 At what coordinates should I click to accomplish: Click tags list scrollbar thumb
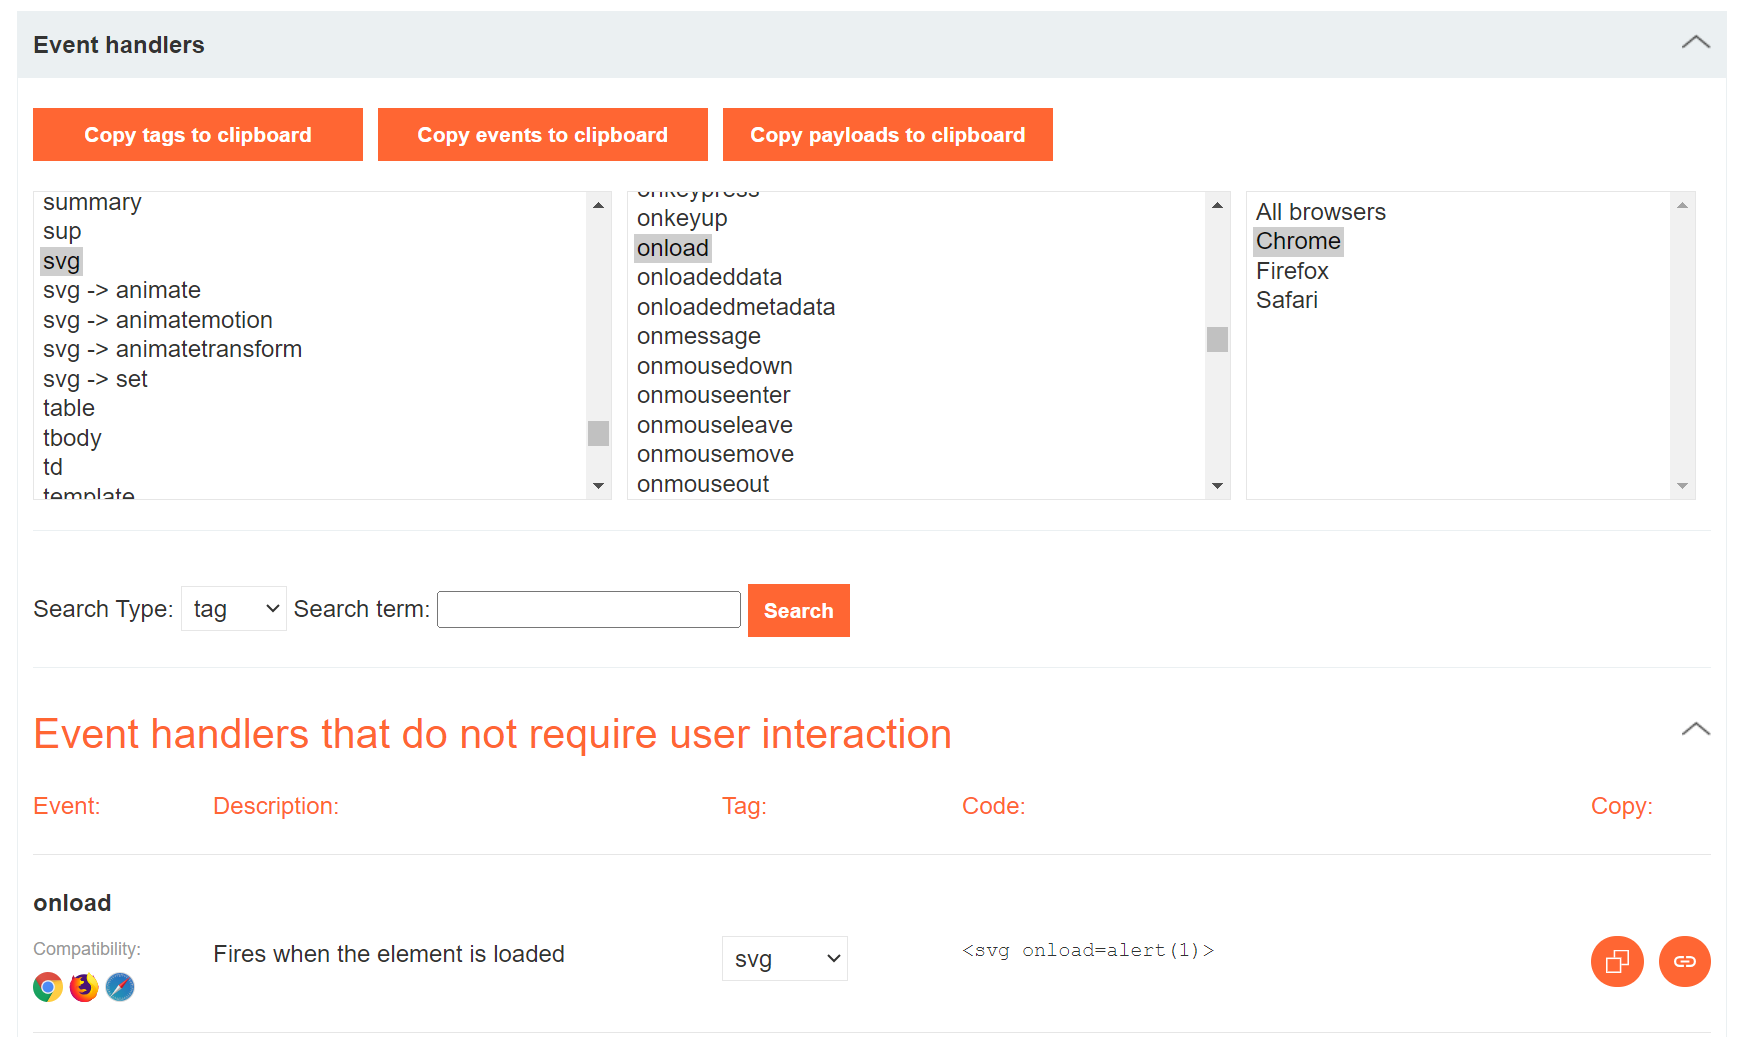pyautogui.click(x=598, y=433)
